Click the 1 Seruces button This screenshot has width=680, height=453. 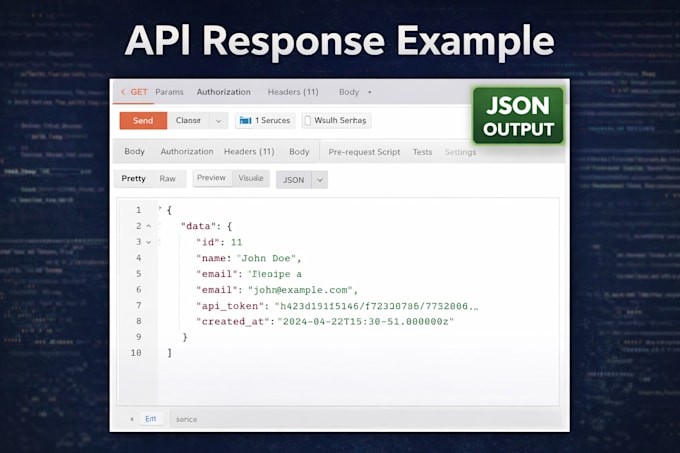tap(265, 121)
